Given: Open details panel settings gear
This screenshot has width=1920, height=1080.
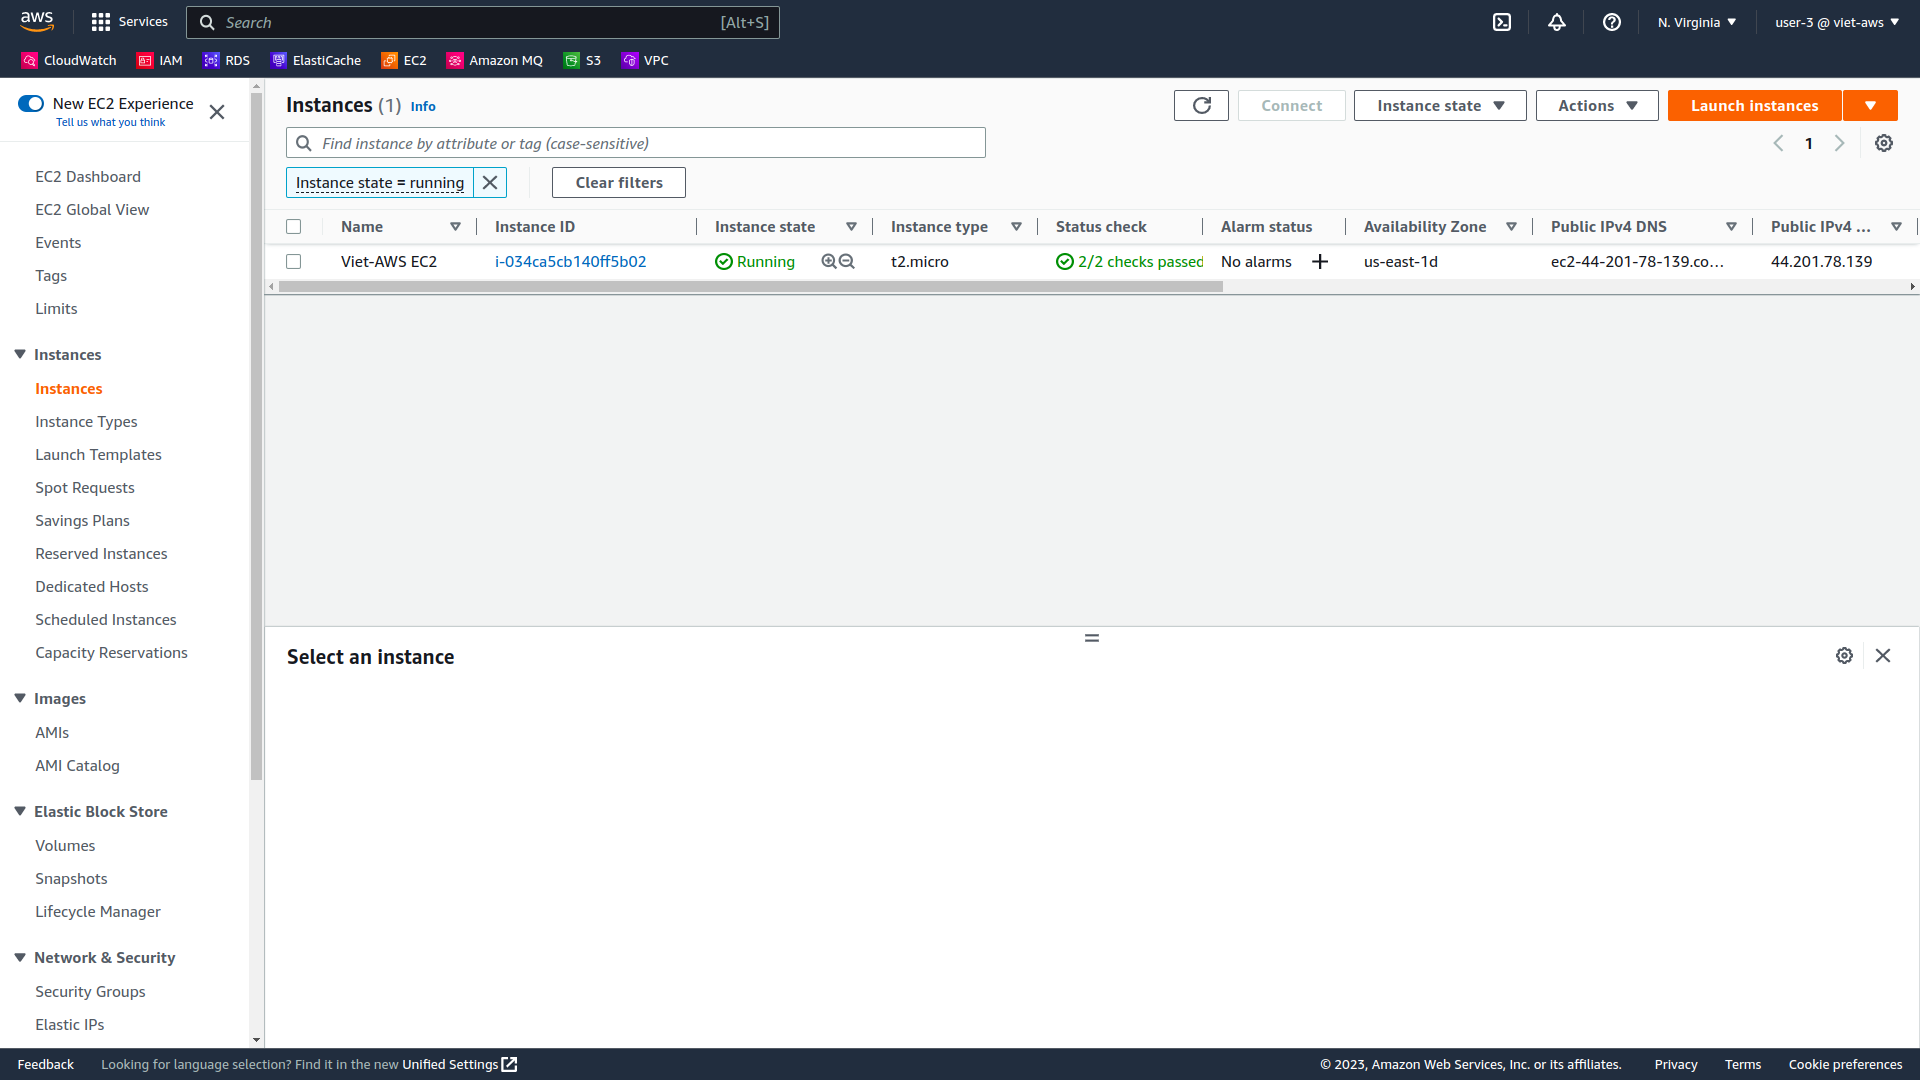Looking at the screenshot, I should 1845,655.
